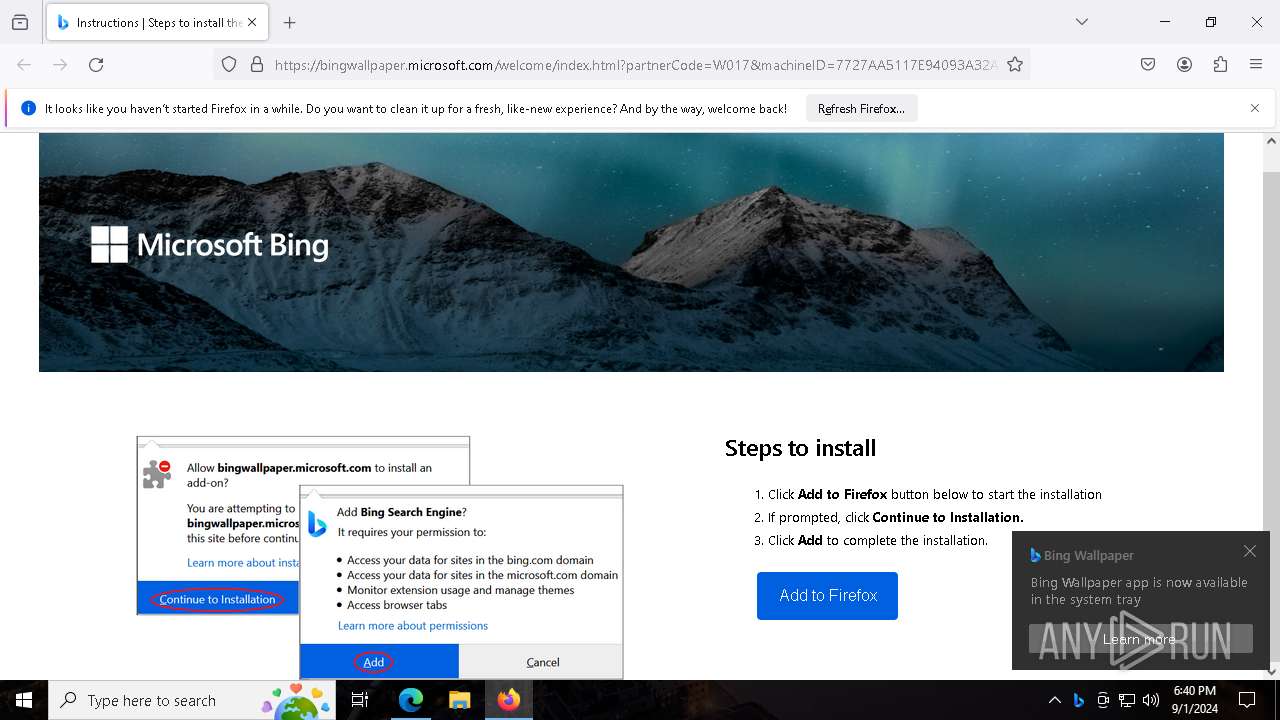Click the Add to Firefox button
The height and width of the screenshot is (720, 1280).
coord(827,596)
